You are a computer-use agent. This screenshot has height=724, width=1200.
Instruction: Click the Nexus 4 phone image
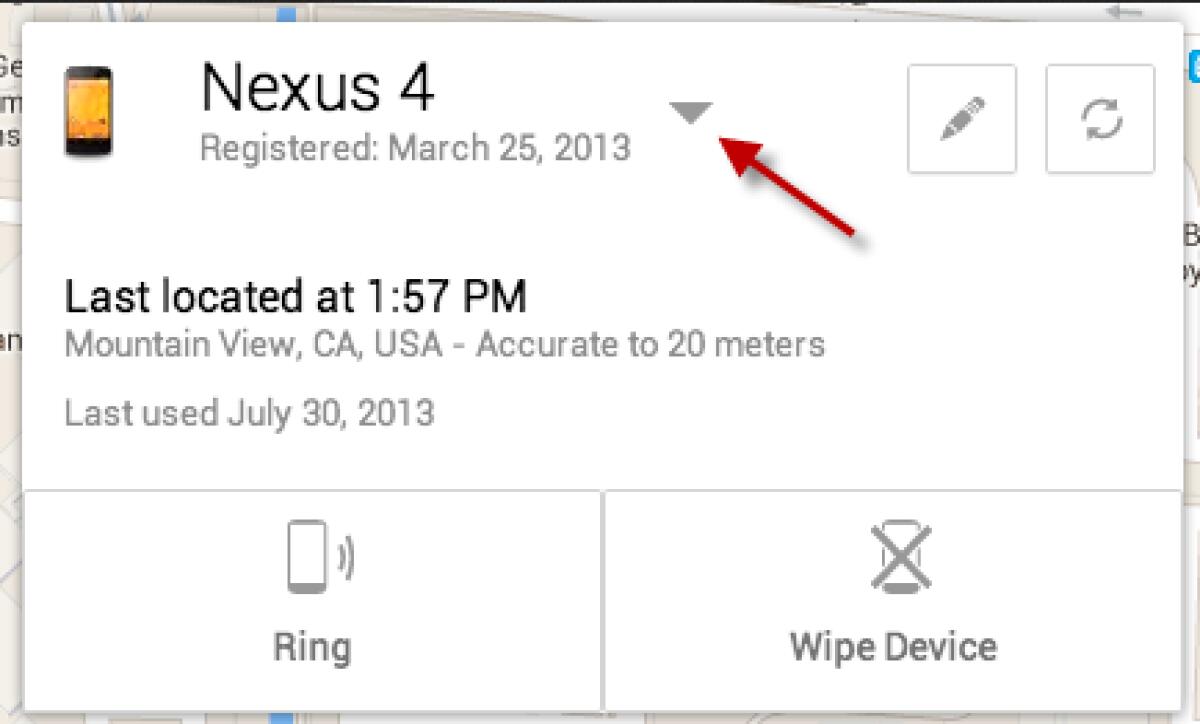click(88, 110)
